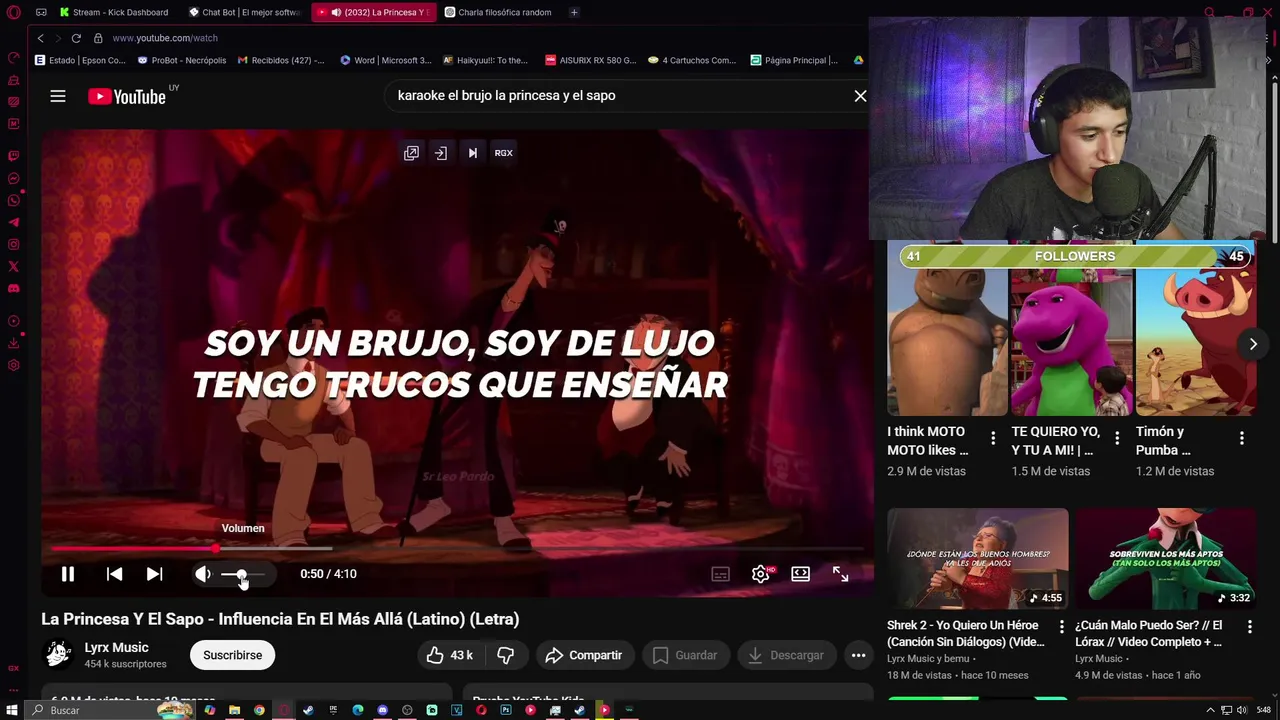The width and height of the screenshot is (1280, 720).
Task: Open El Lórax '¿Cuán Malo Puedo Ser?' thumbnail
Action: 1166,558
